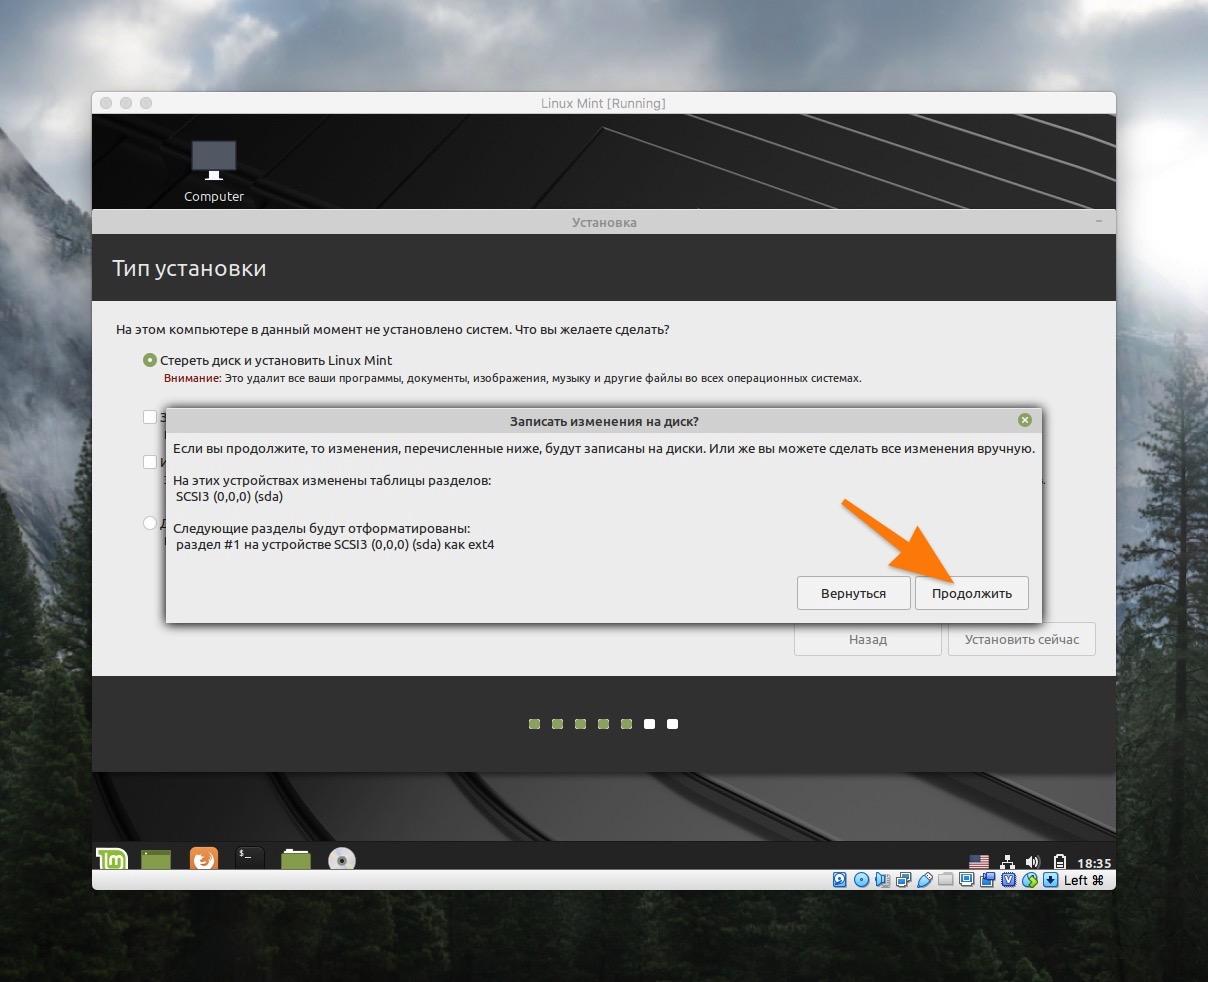The height and width of the screenshot is (982, 1208).
Task: Open the sound volume tray icon
Action: (x=1033, y=862)
